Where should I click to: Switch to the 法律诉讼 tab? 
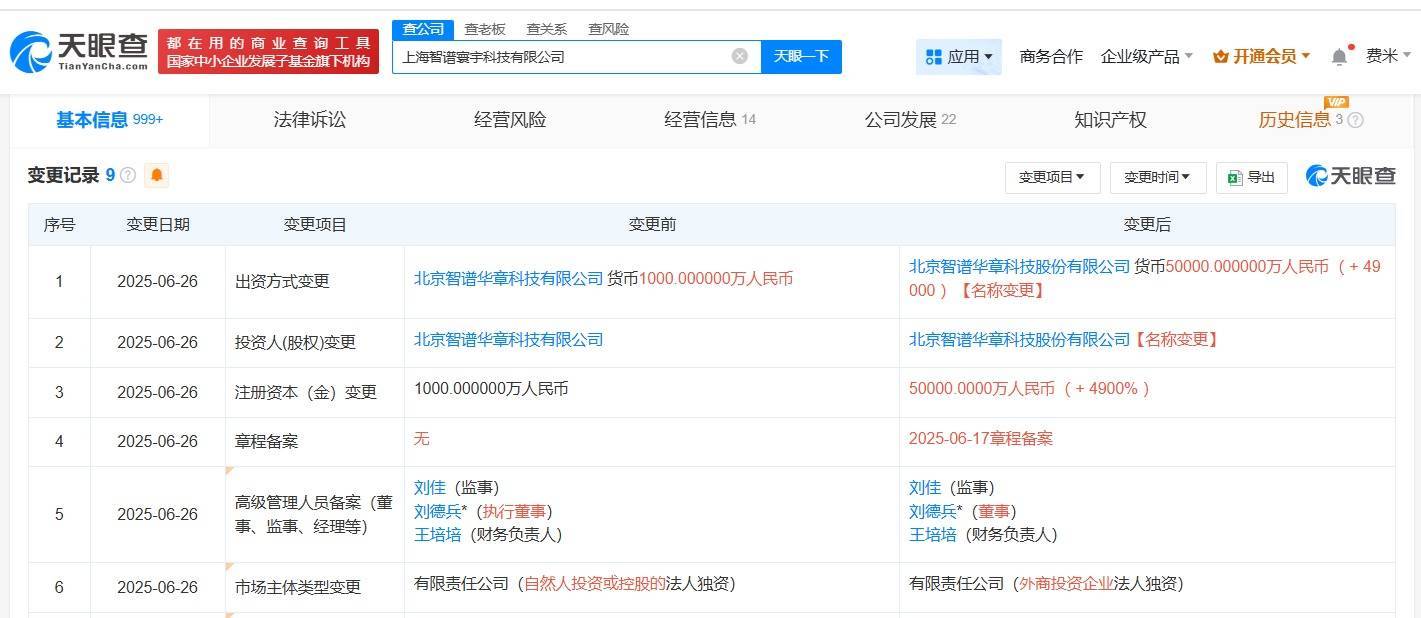pos(310,120)
